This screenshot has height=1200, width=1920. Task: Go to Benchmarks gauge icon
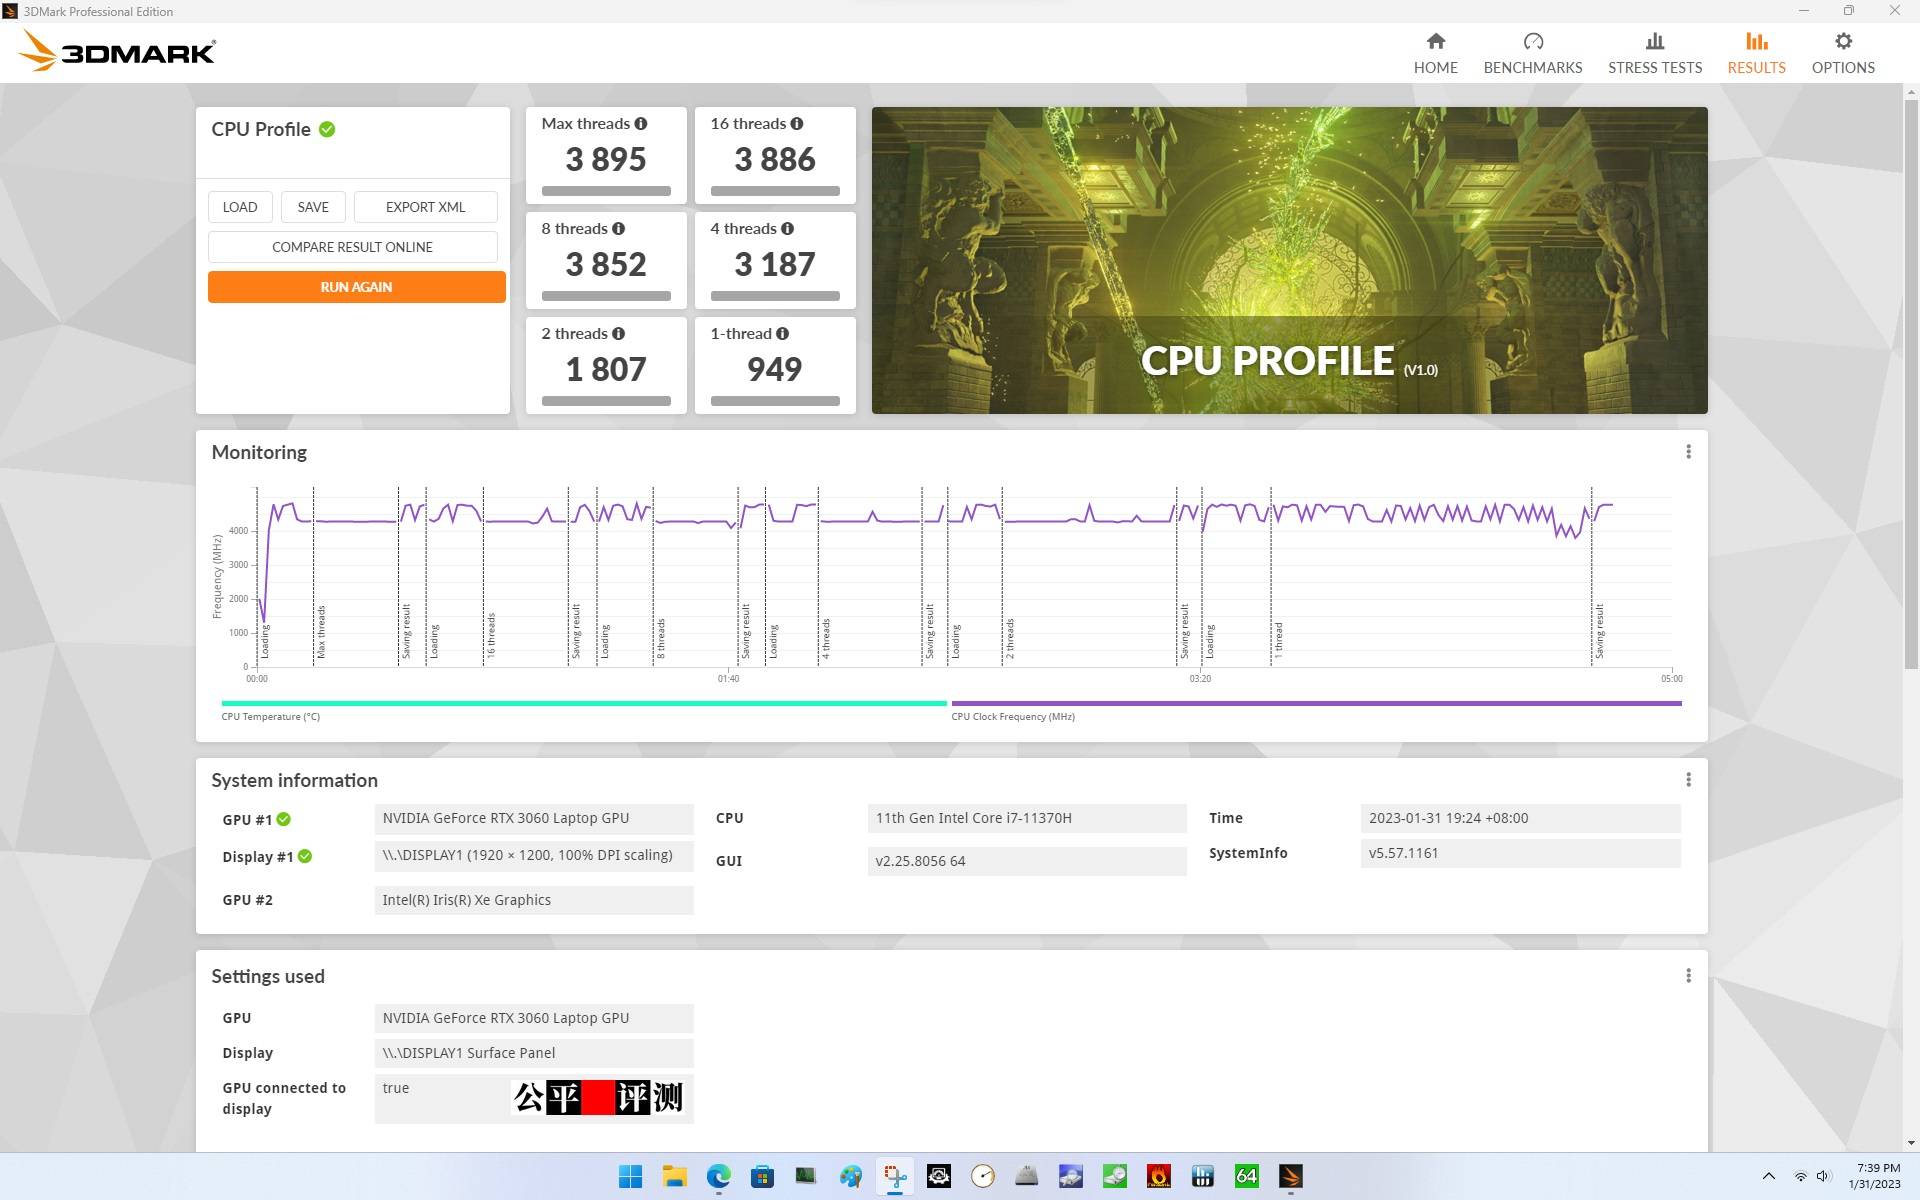pyautogui.click(x=1532, y=42)
